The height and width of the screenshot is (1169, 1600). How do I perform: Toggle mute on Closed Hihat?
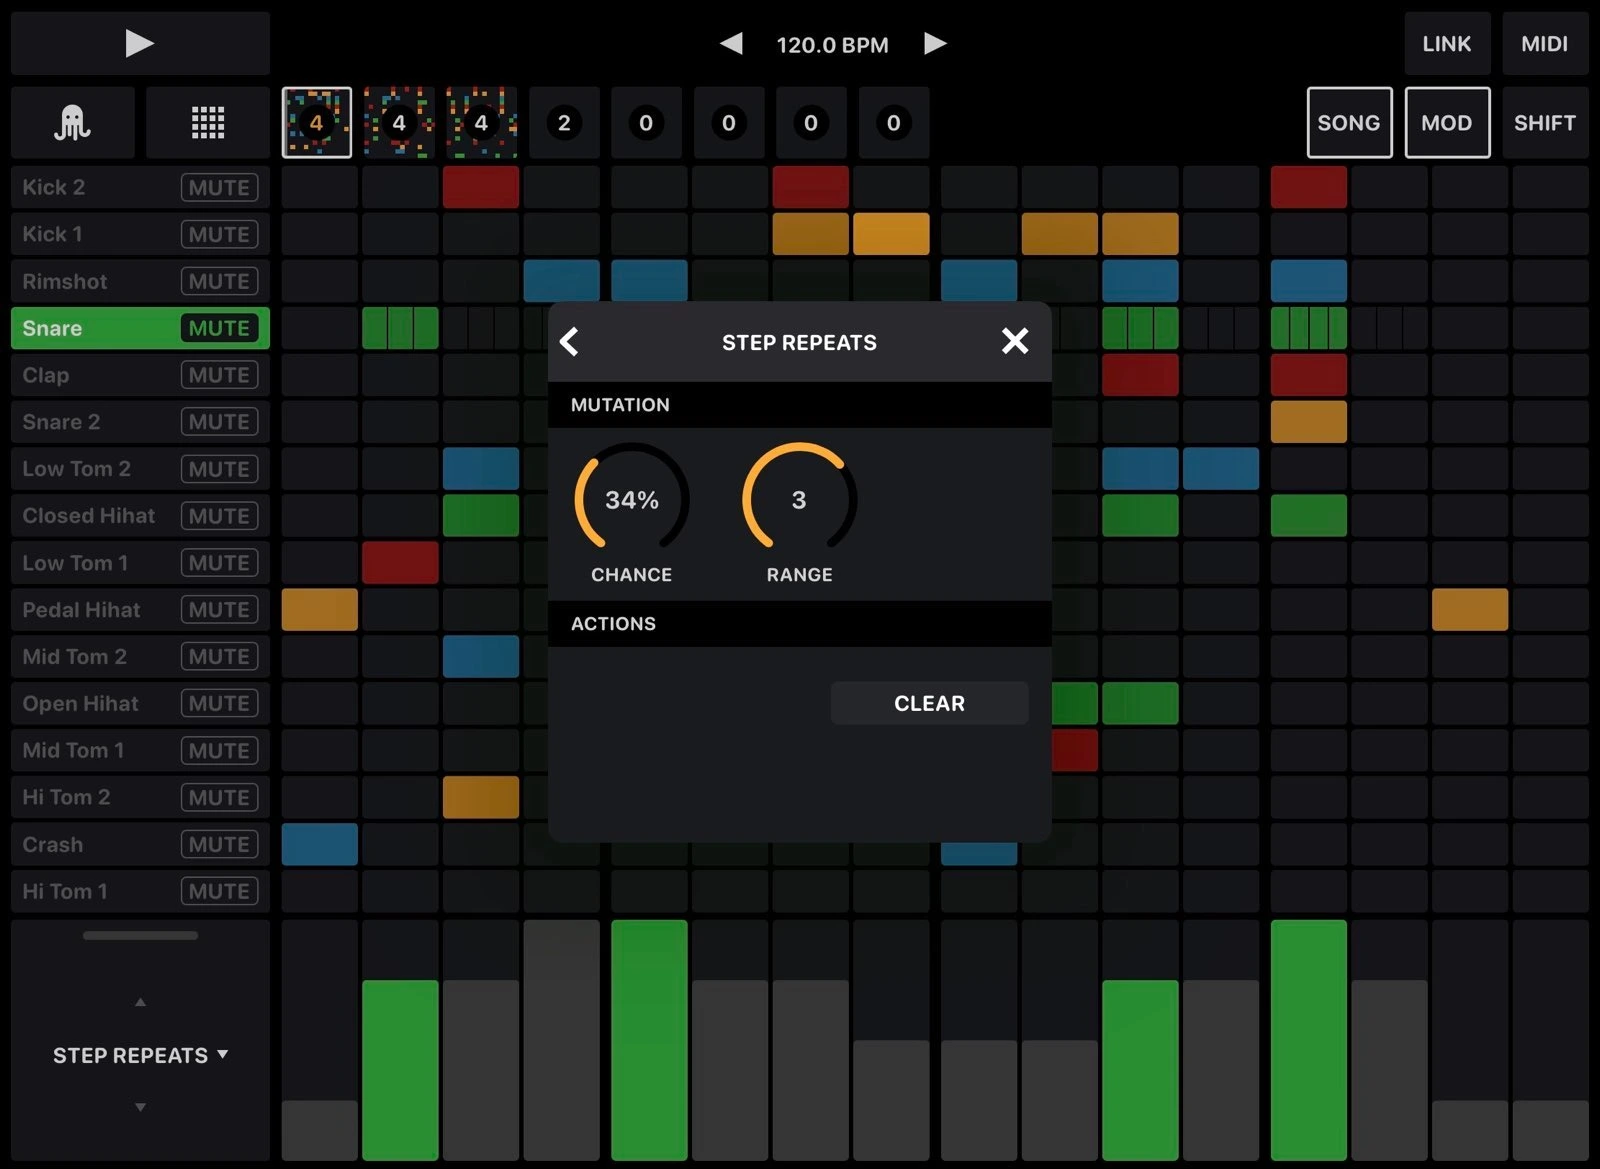pos(219,516)
